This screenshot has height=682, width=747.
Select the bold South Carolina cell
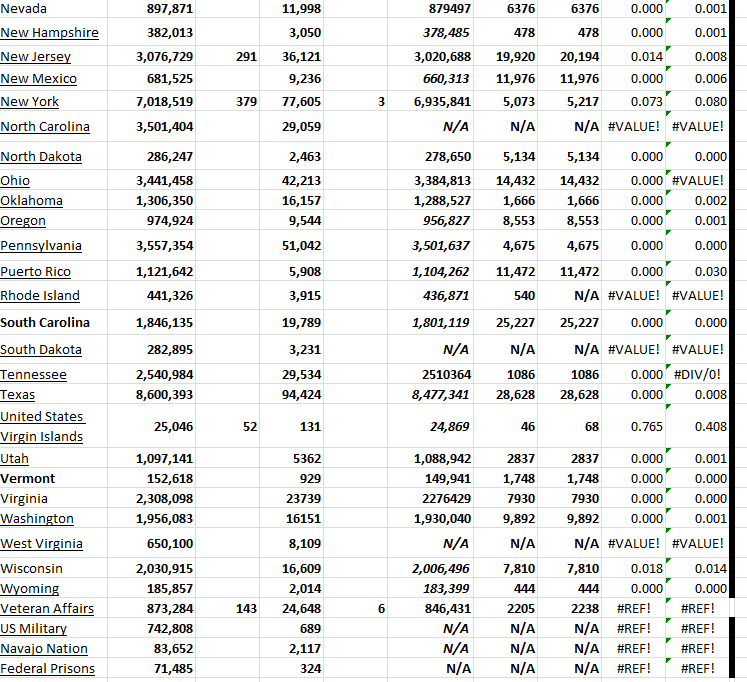45,322
